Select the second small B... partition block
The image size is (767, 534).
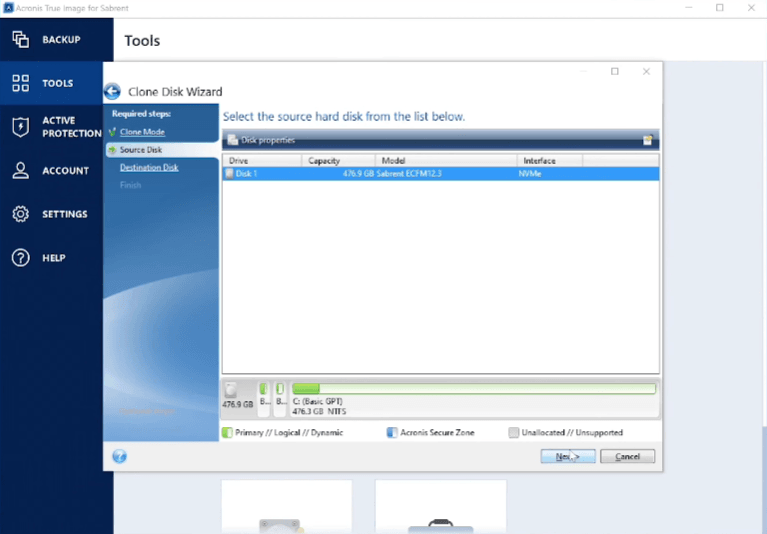(280, 399)
